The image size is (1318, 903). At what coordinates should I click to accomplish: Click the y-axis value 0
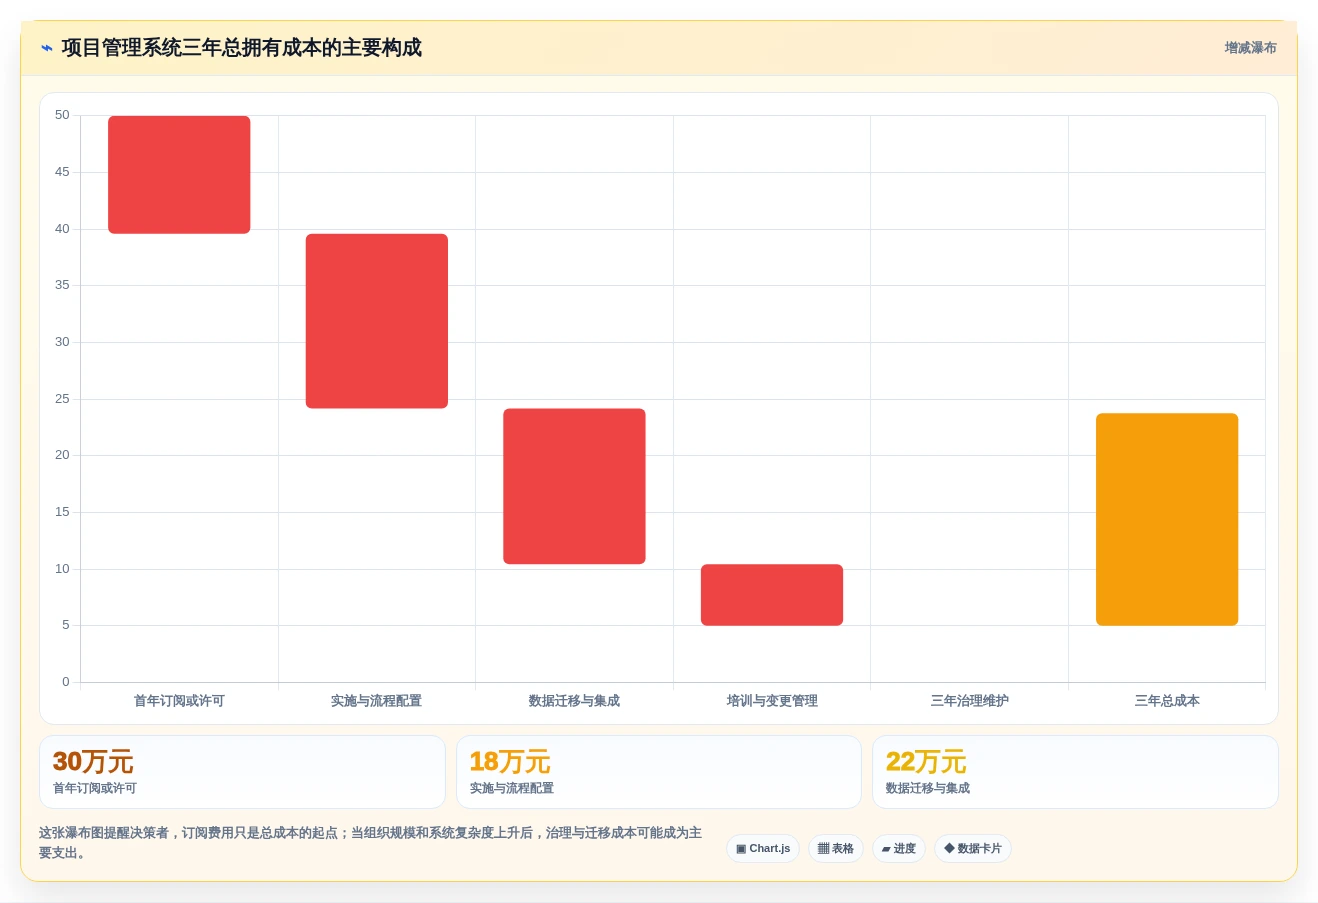click(66, 682)
